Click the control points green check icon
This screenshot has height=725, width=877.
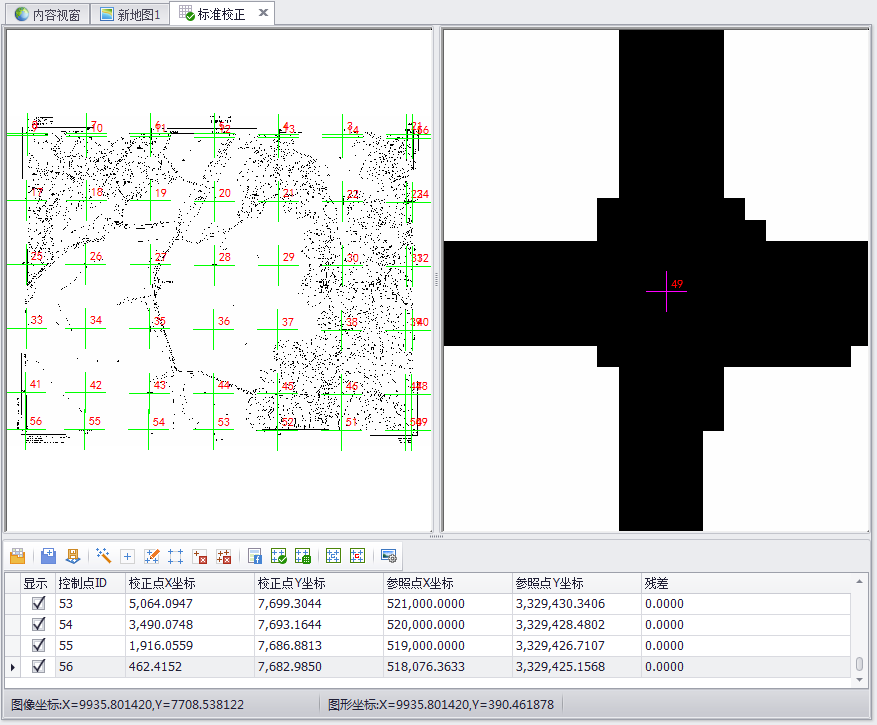click(x=279, y=556)
